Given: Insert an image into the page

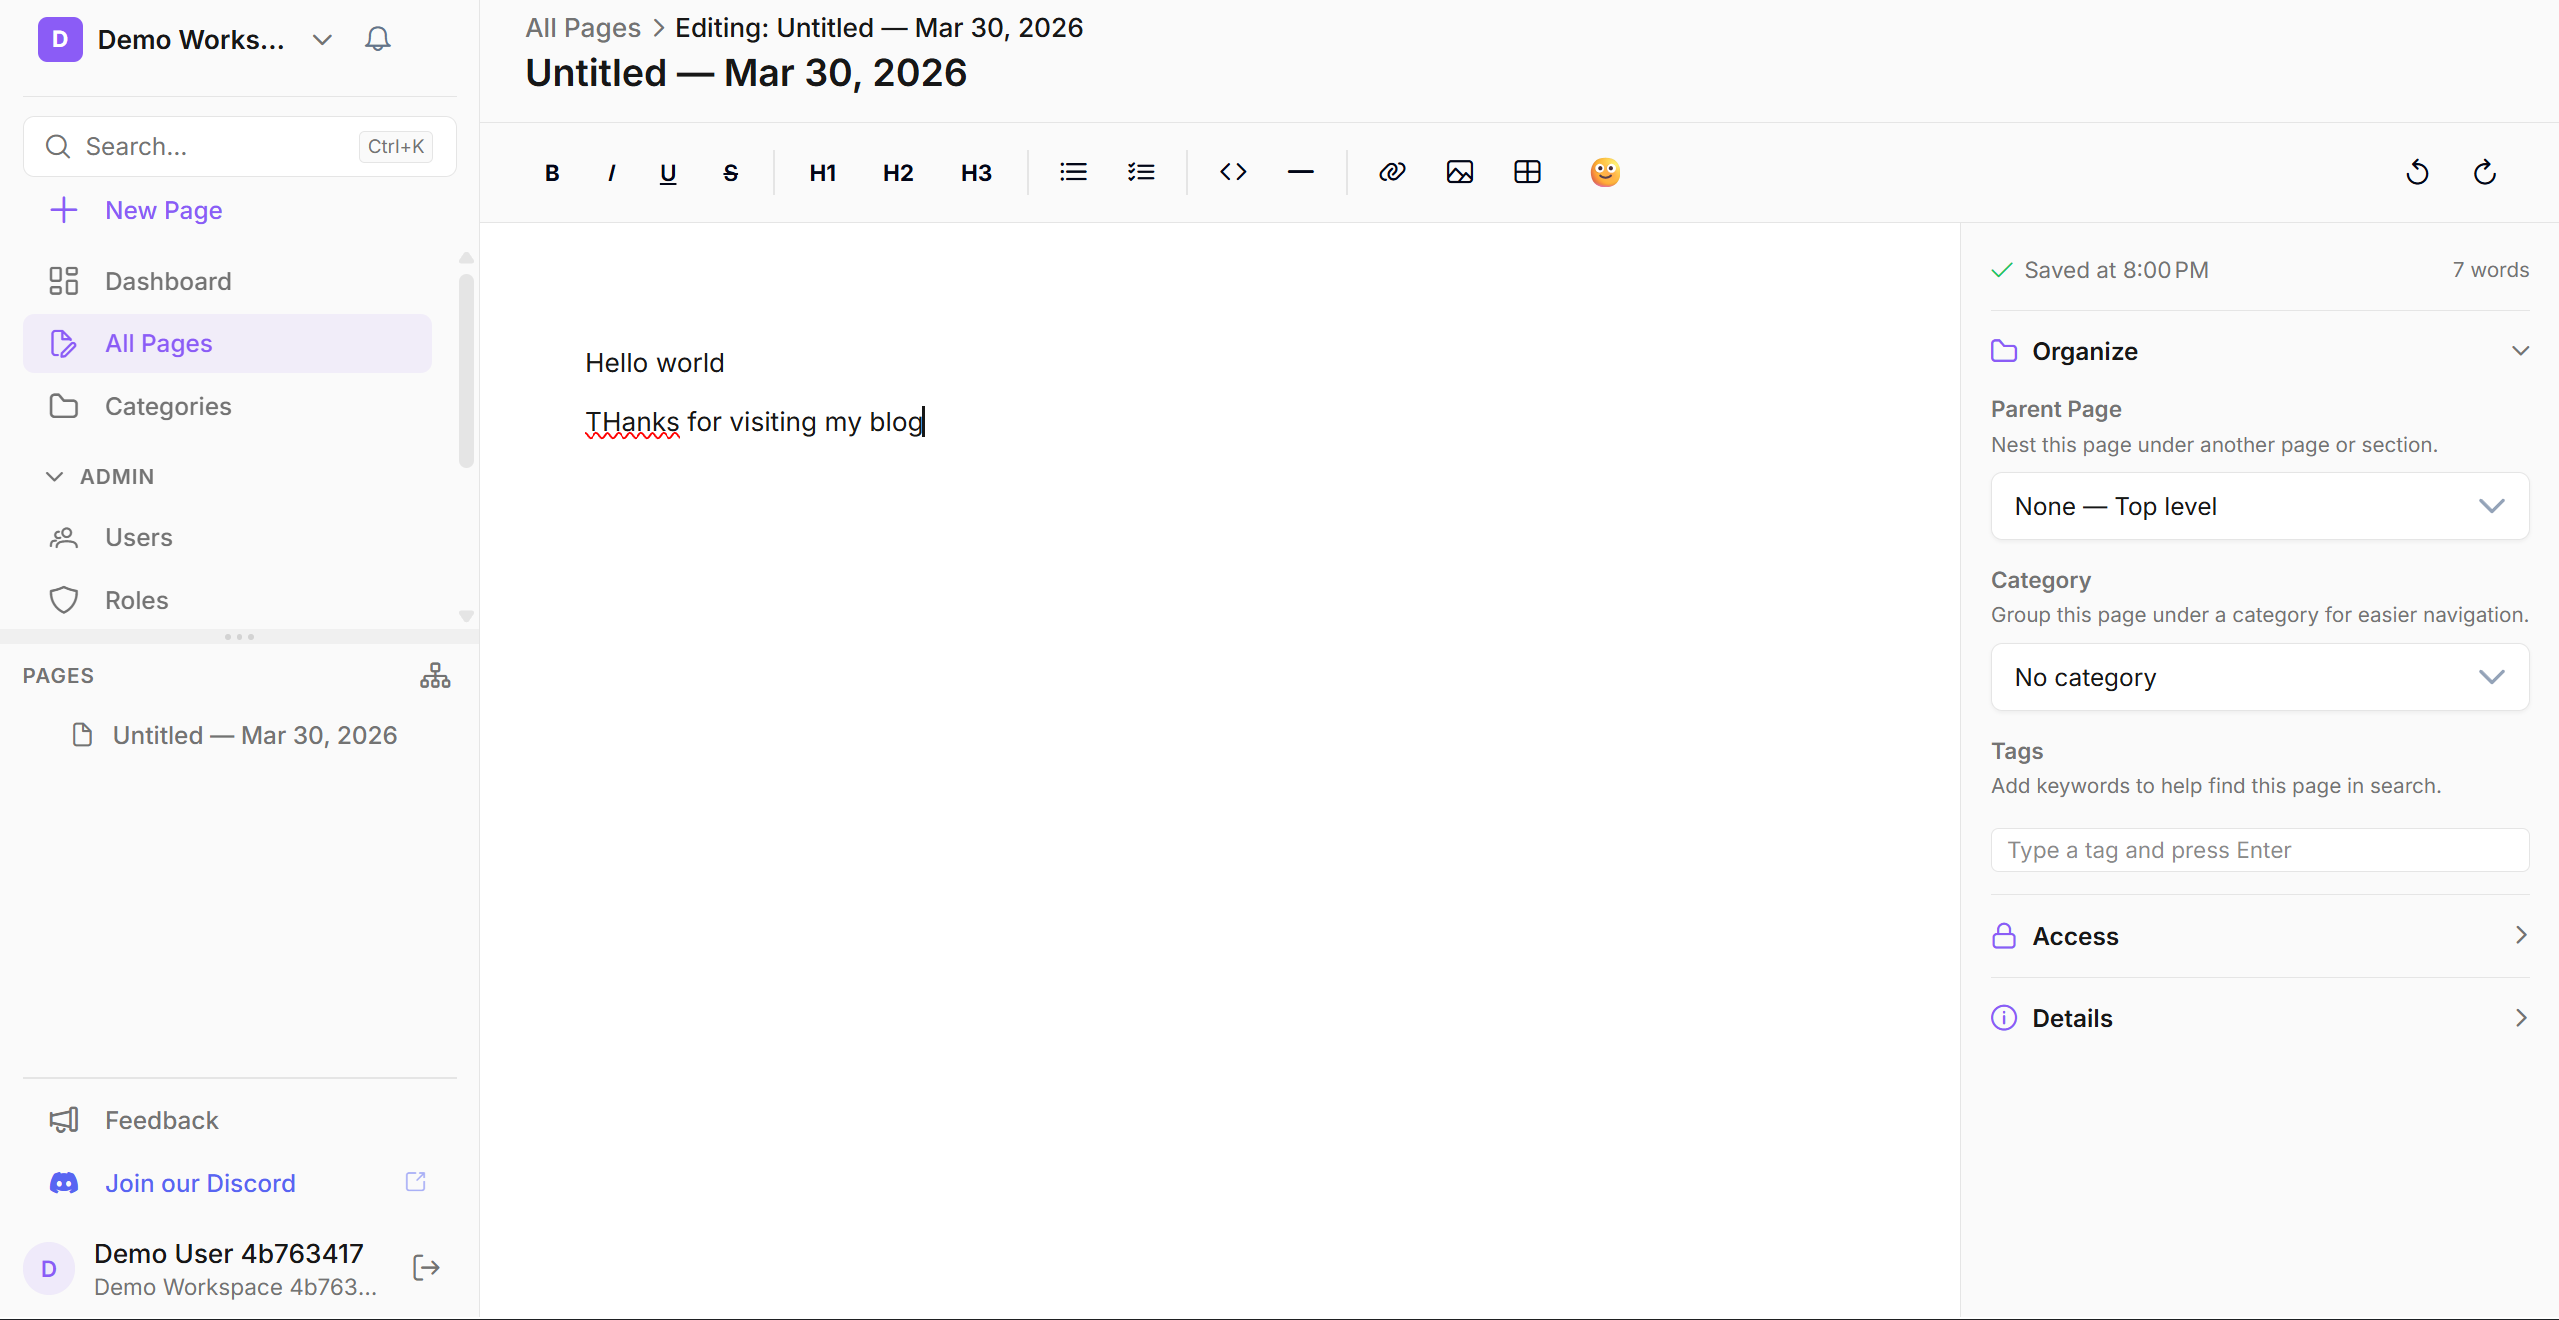Looking at the screenshot, I should [1459, 172].
